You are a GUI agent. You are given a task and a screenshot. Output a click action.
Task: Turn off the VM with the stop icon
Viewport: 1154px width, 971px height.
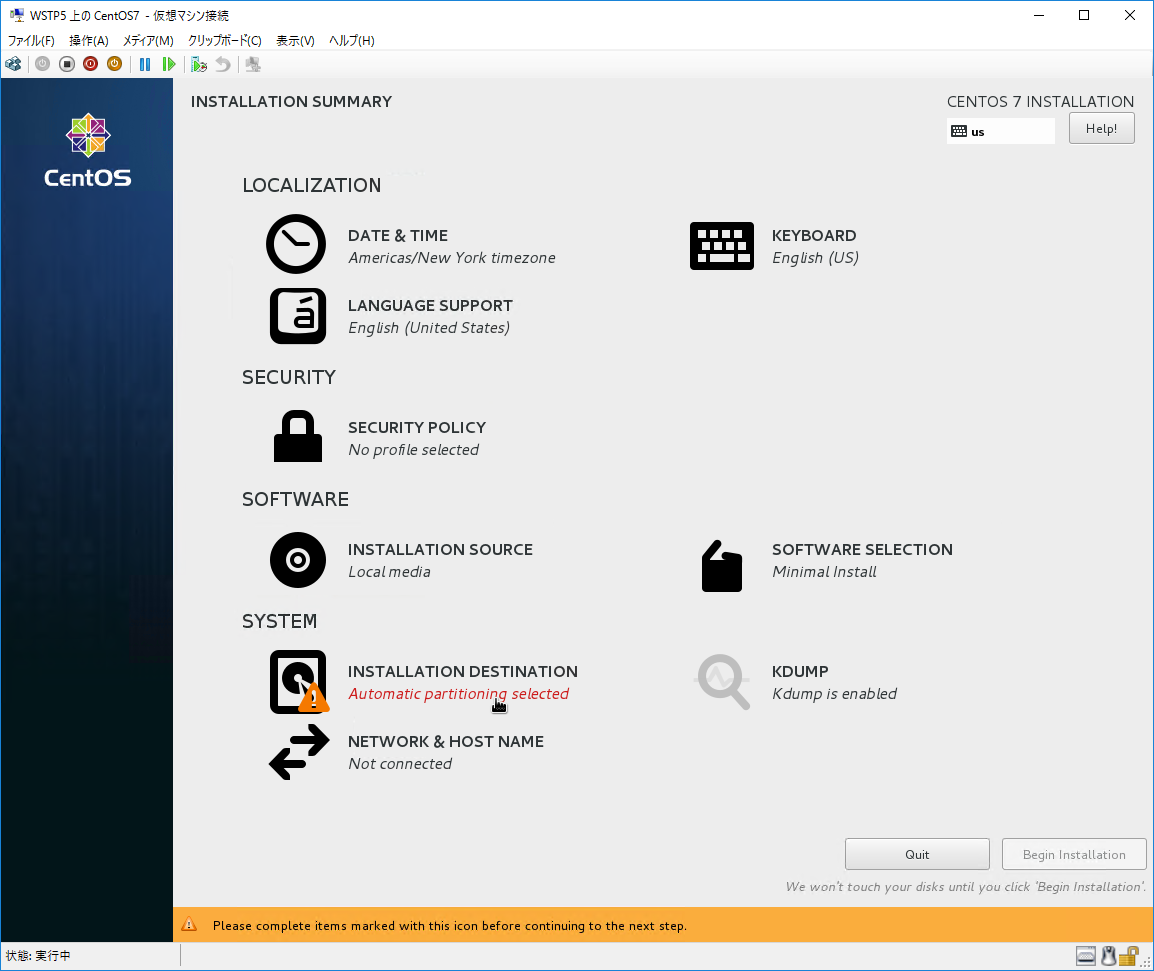67,64
